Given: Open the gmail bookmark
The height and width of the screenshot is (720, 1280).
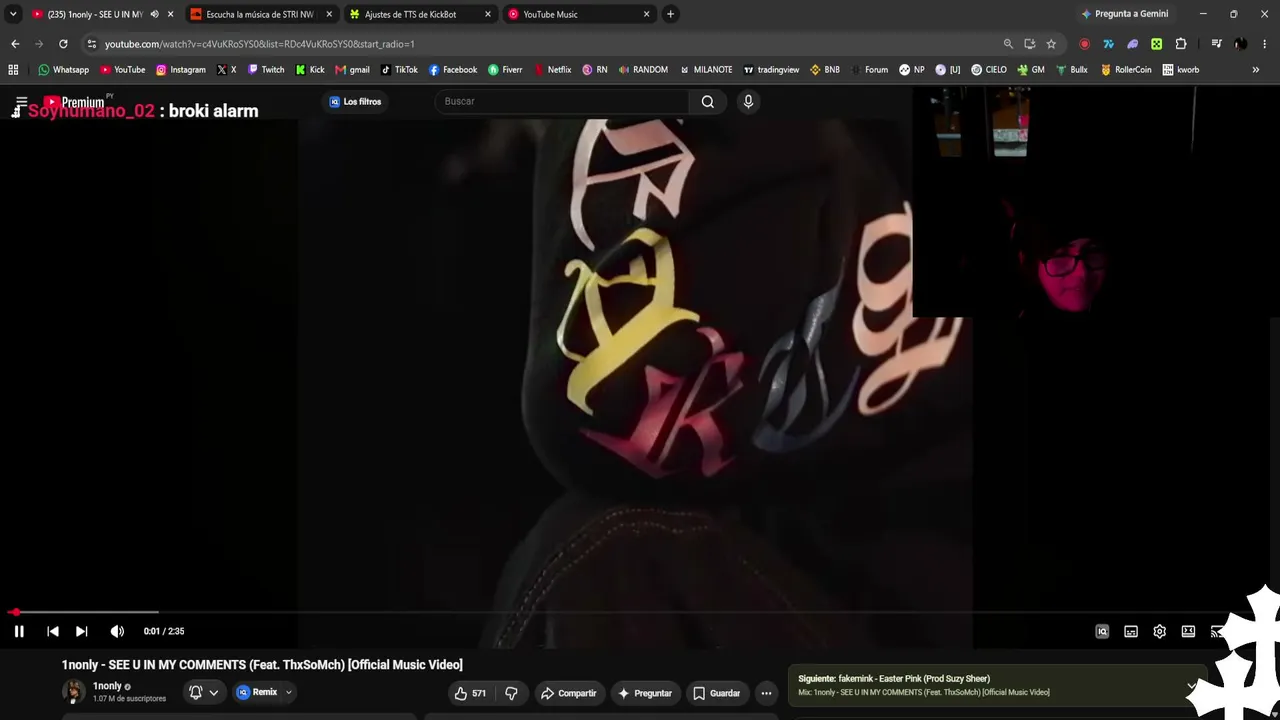Looking at the screenshot, I should click(x=353, y=70).
